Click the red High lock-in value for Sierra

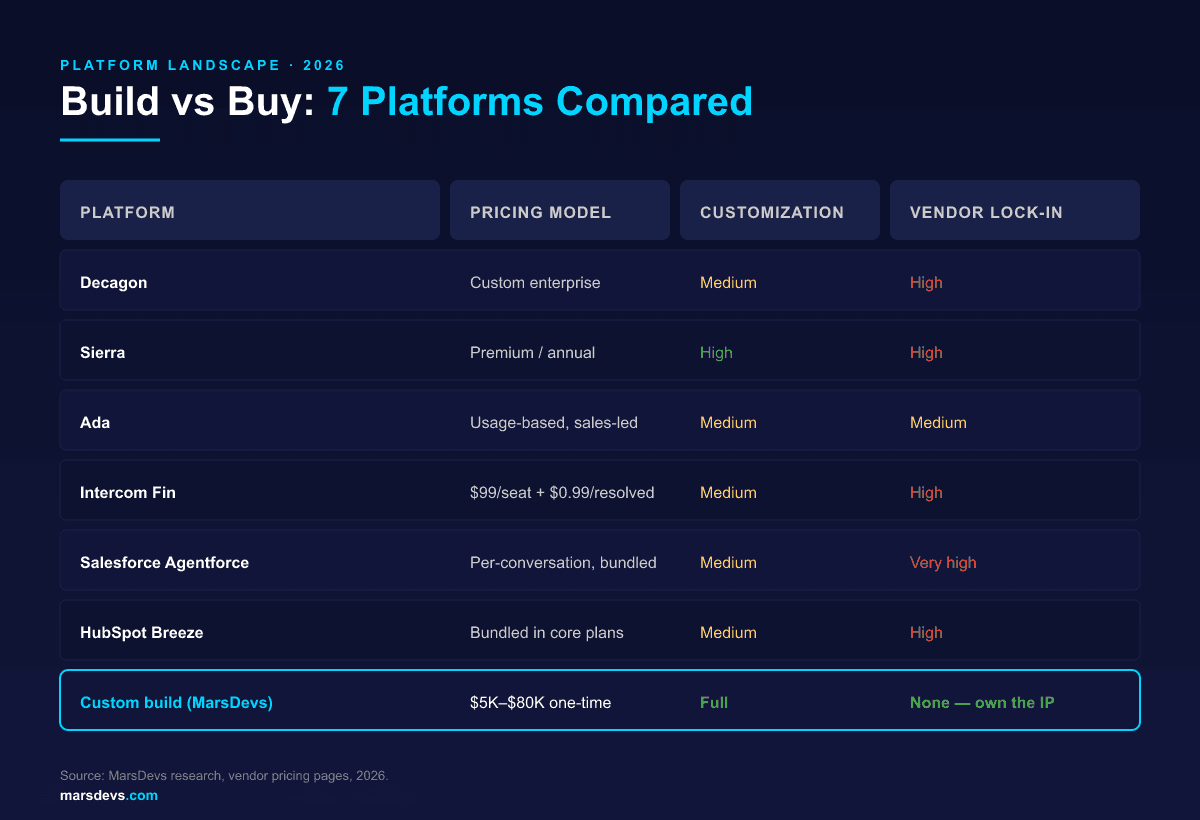[x=926, y=353]
